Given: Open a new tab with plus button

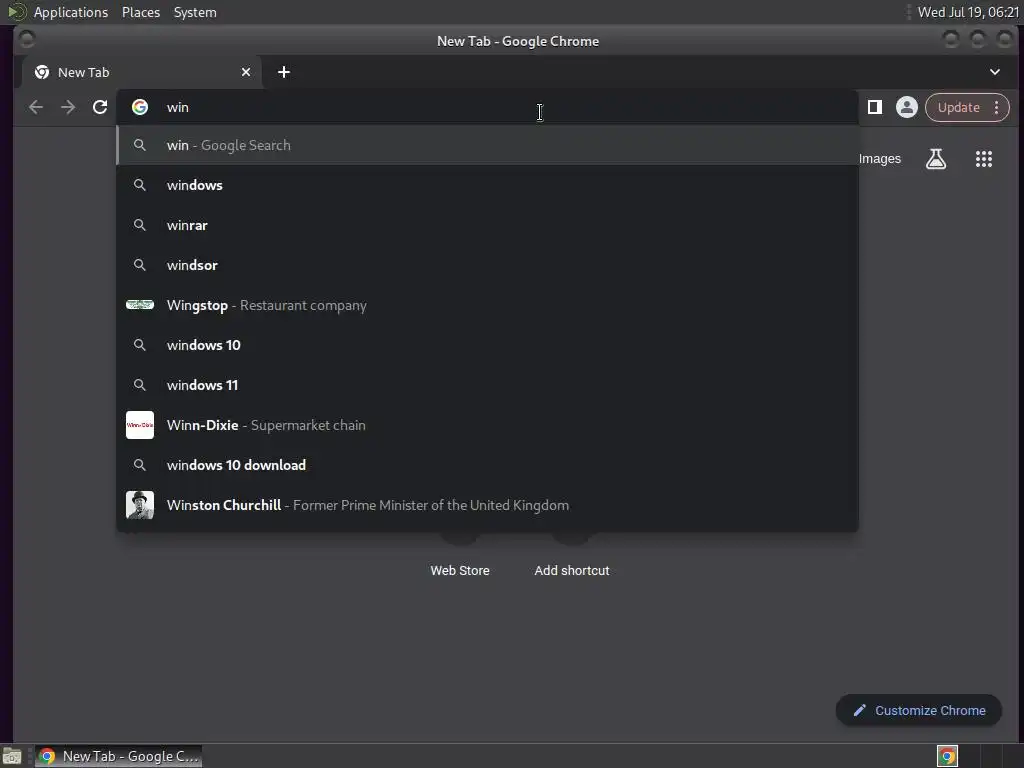Looking at the screenshot, I should click(283, 72).
